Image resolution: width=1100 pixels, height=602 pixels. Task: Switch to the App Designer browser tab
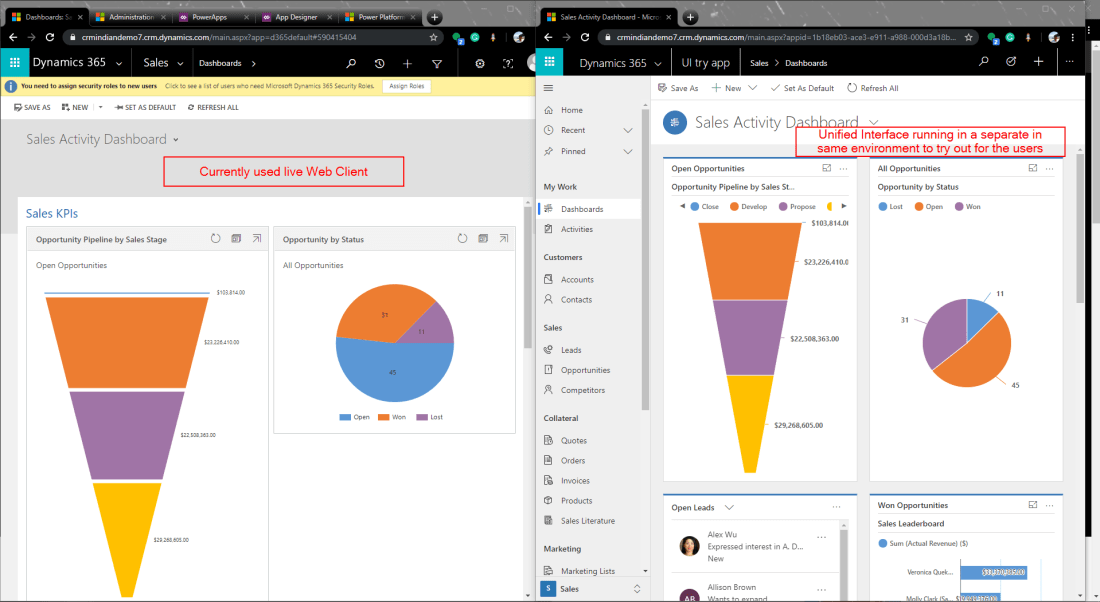tap(296, 17)
